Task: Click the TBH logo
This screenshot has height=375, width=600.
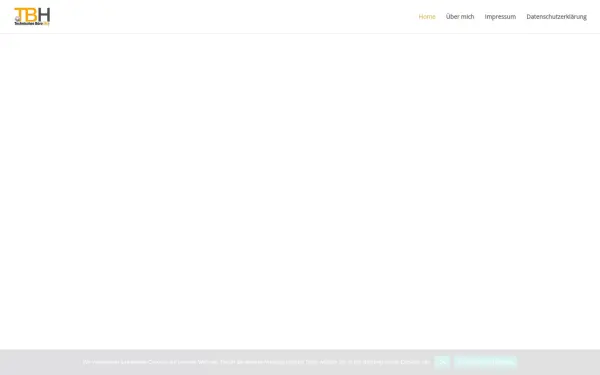Action: point(32,16)
